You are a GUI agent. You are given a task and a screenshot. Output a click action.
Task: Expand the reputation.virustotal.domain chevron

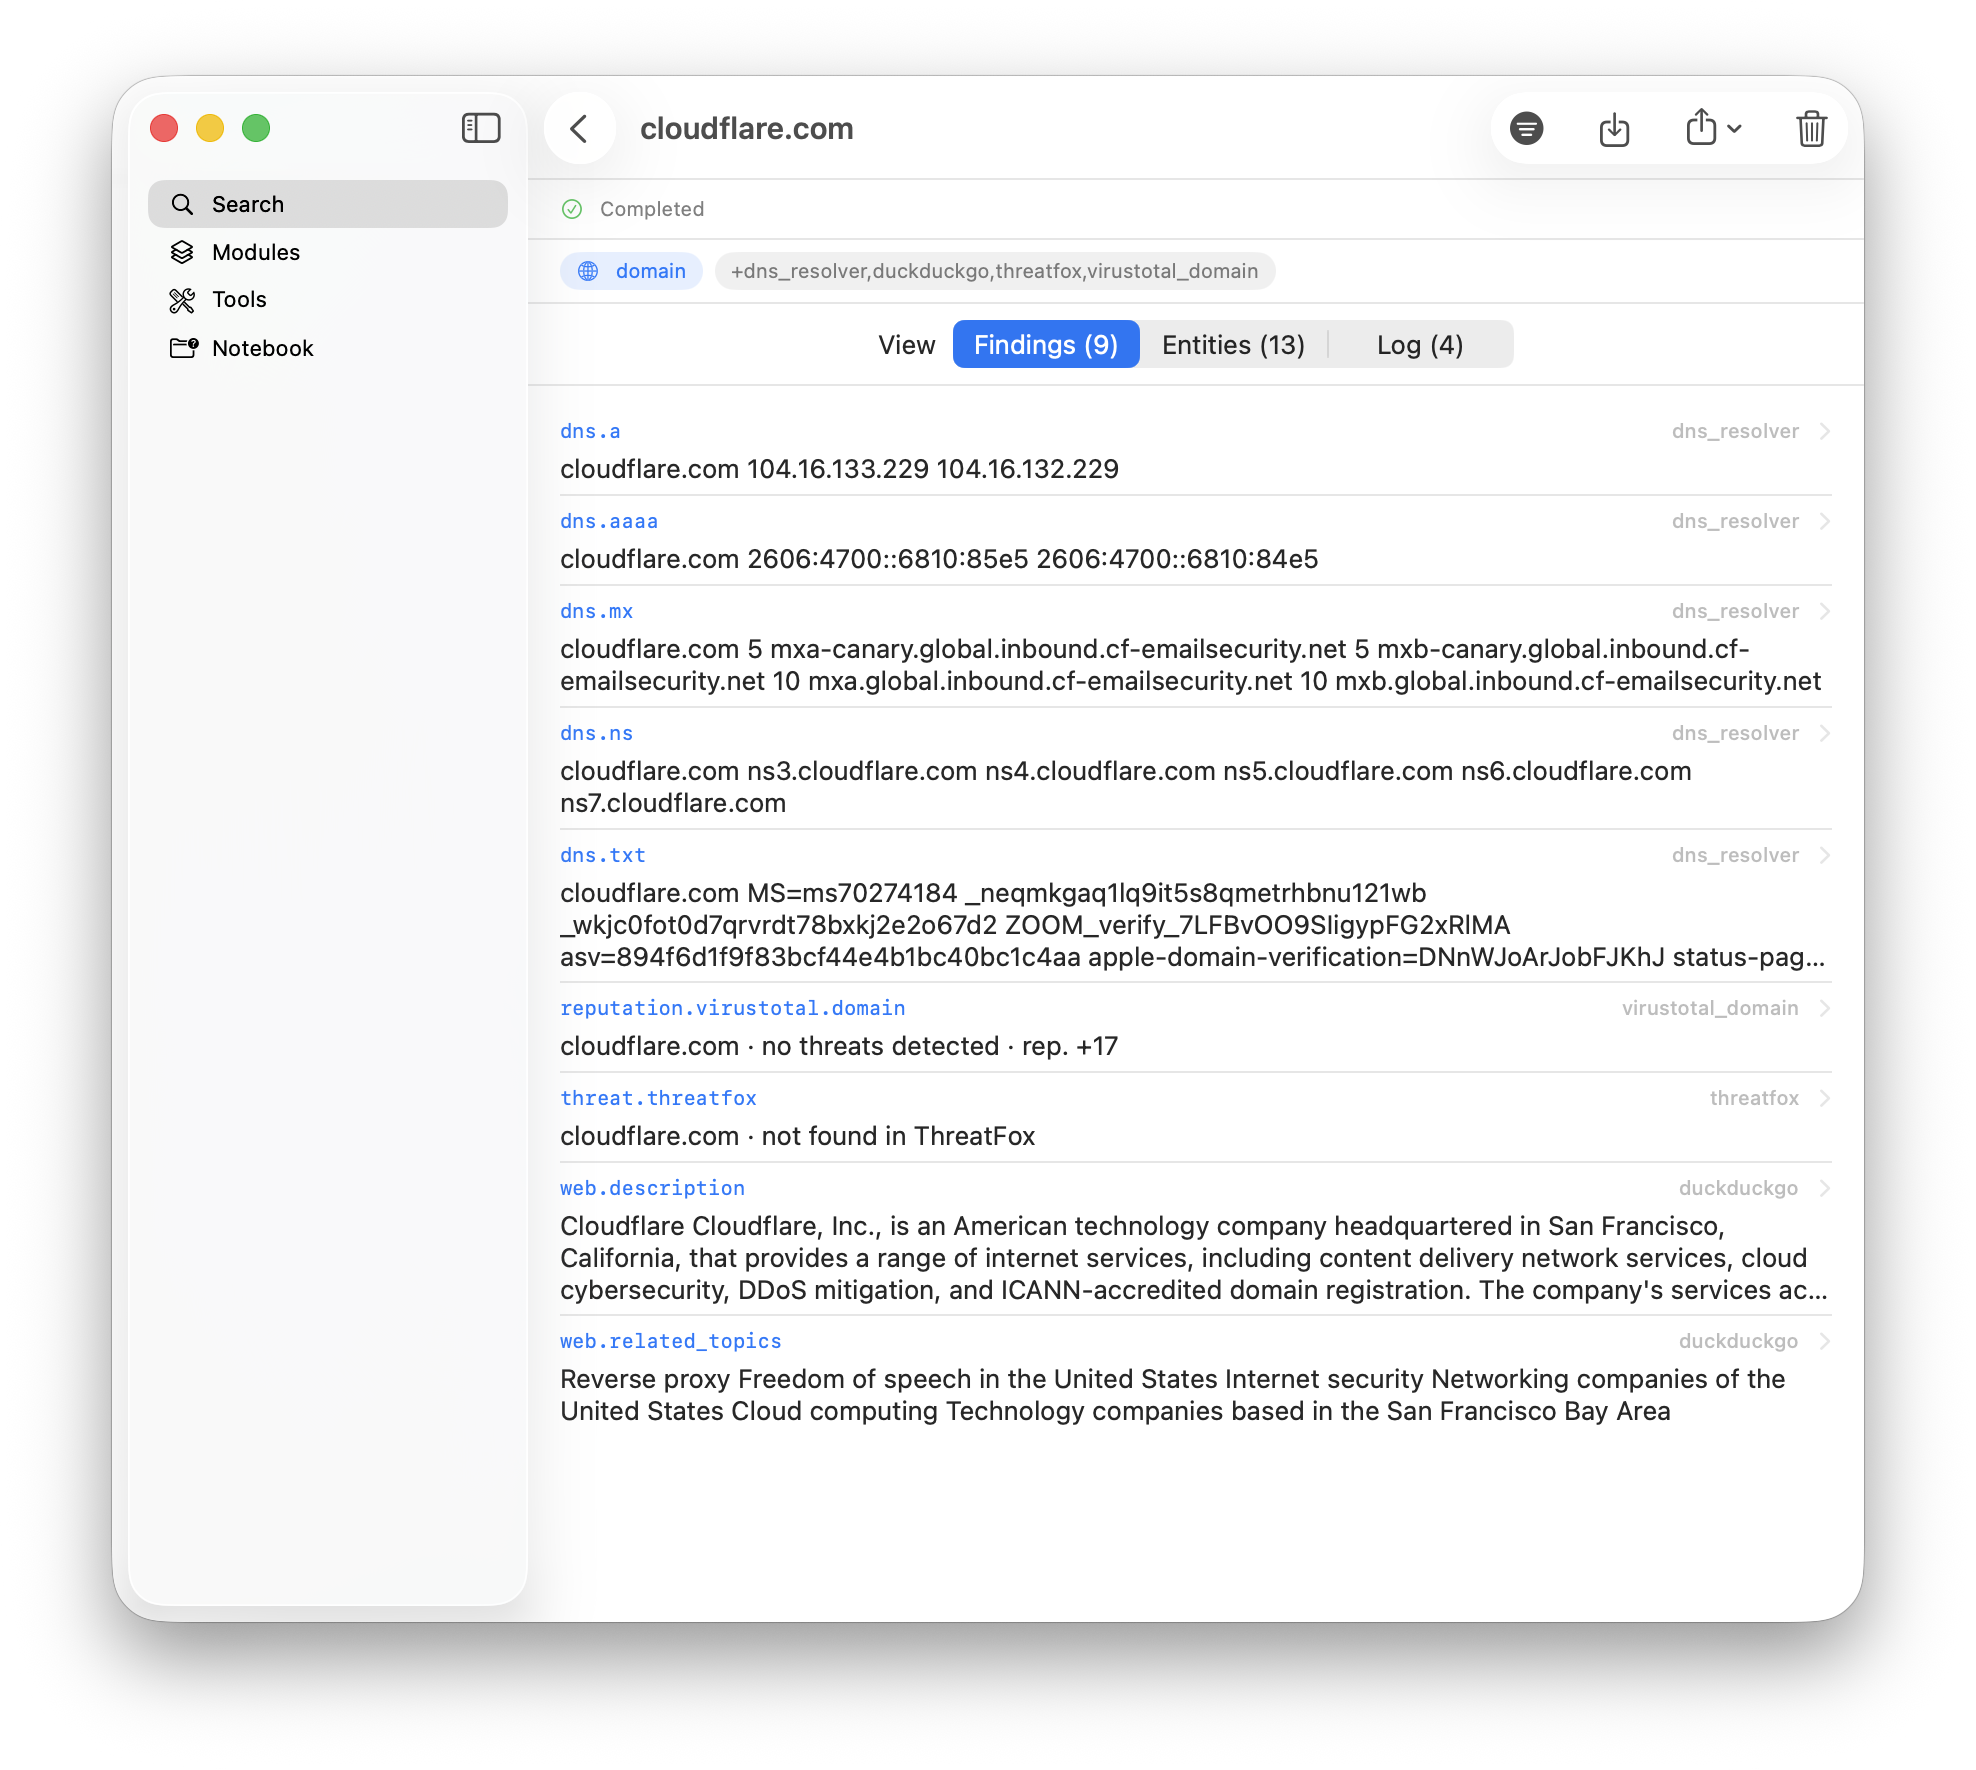pos(1825,1008)
